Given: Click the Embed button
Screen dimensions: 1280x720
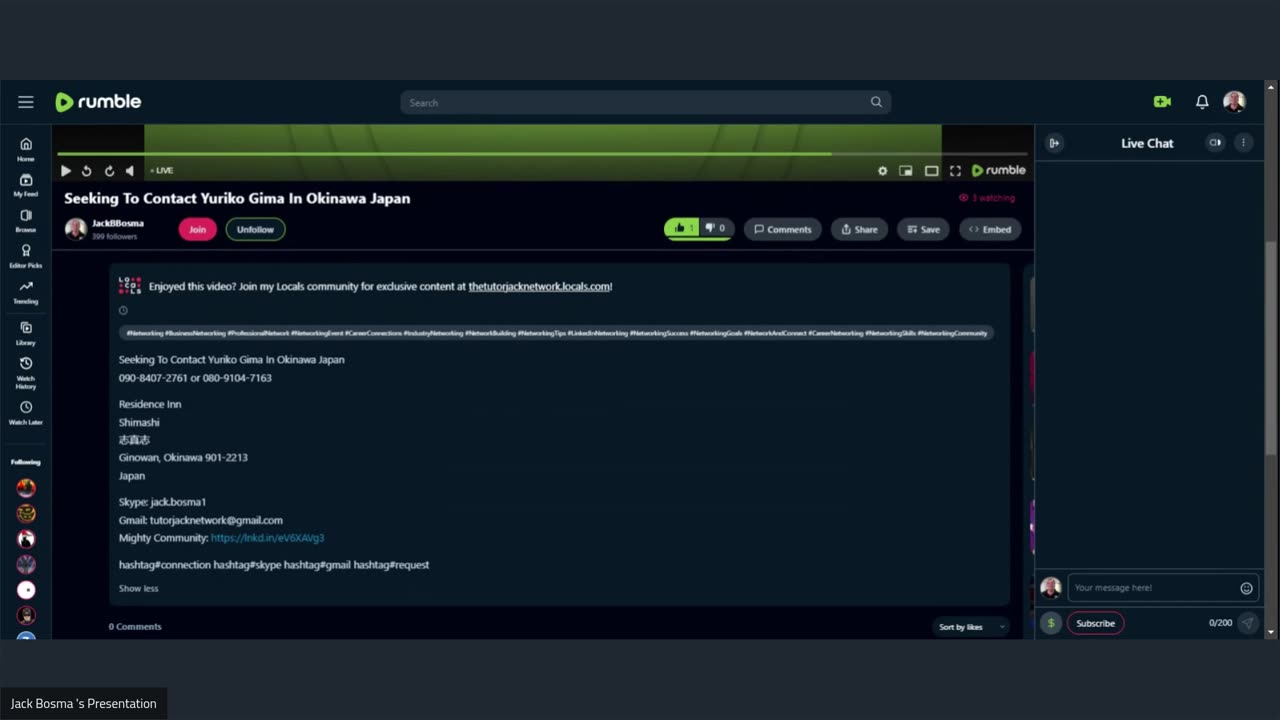Looking at the screenshot, I should tap(990, 229).
